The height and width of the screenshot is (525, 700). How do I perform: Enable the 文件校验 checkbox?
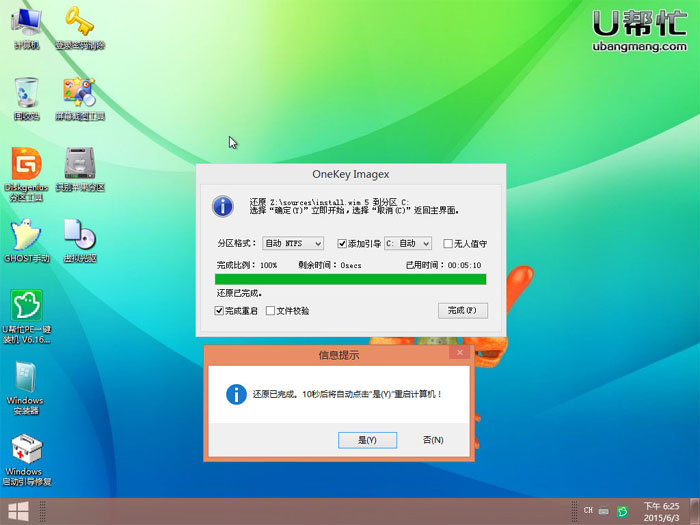[x=270, y=311]
